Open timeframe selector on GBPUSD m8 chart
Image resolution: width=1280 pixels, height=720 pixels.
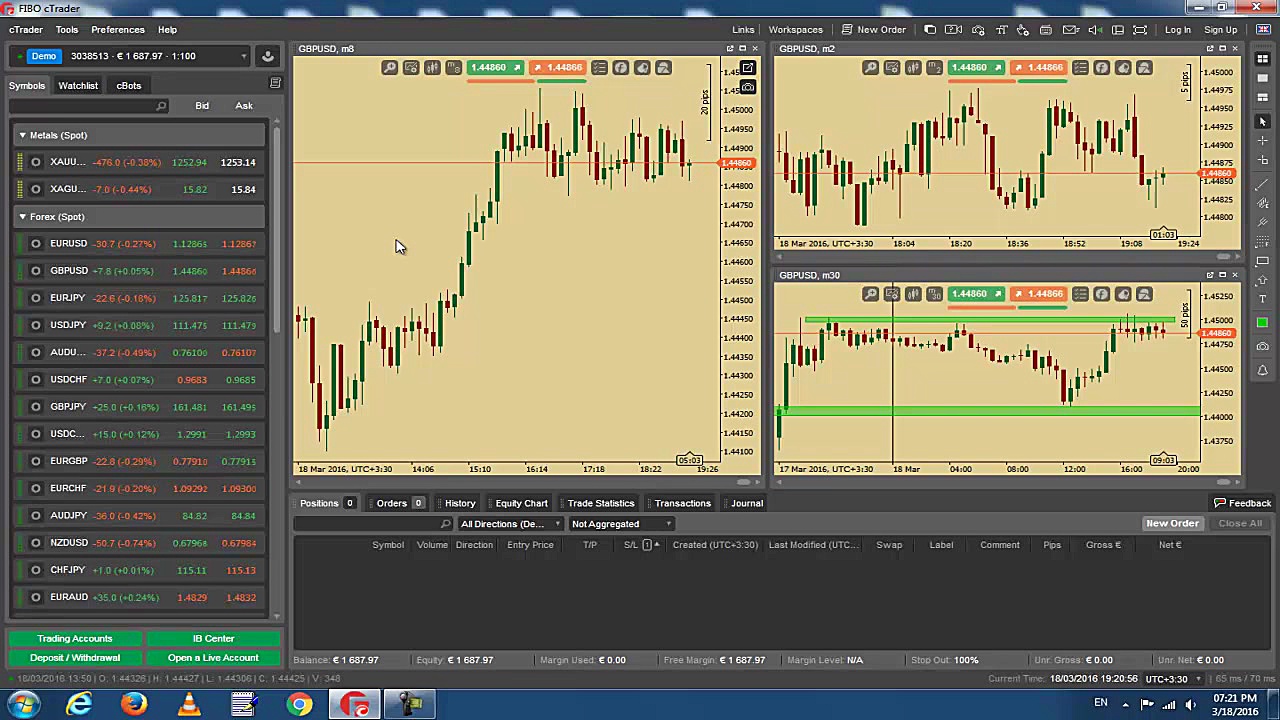click(453, 68)
